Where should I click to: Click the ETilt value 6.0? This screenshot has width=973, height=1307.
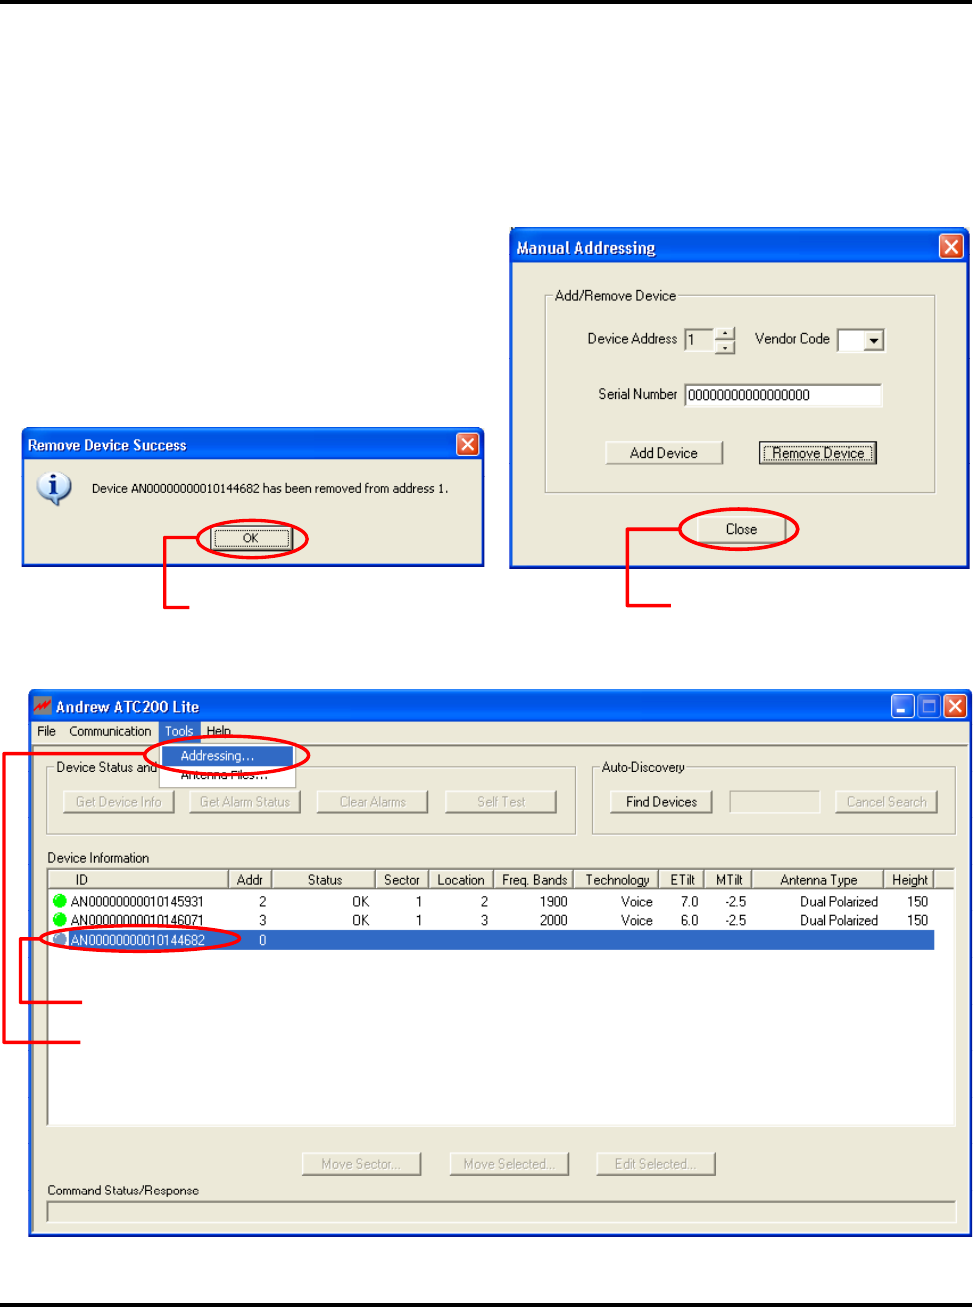(689, 920)
